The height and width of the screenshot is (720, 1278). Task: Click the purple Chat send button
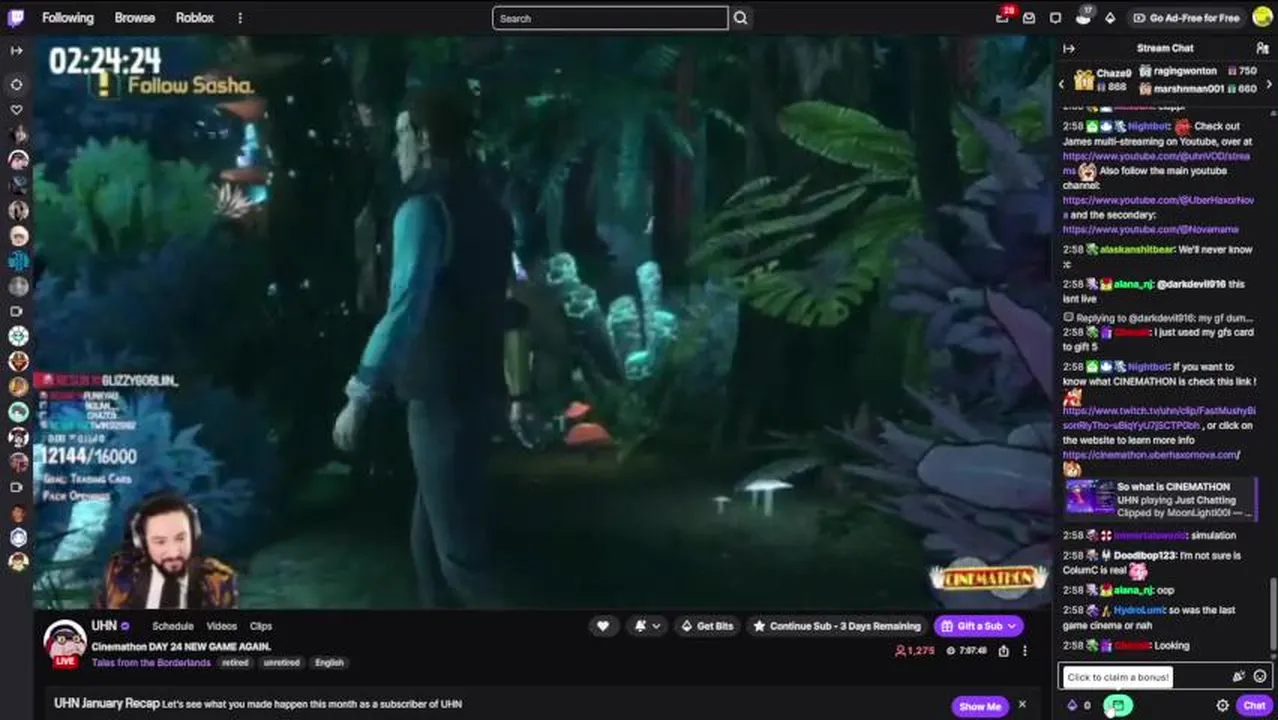(1254, 705)
